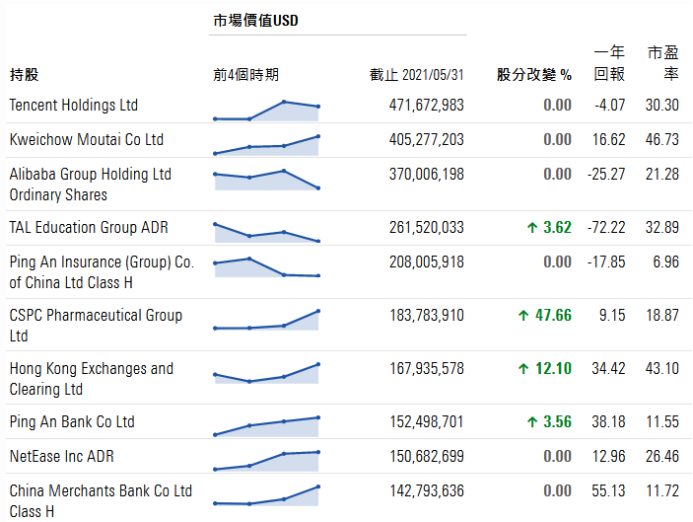The width and height of the screenshot is (693, 522).
Task: Select the NetEase Inc ADR holding
Action: [x=62, y=457]
